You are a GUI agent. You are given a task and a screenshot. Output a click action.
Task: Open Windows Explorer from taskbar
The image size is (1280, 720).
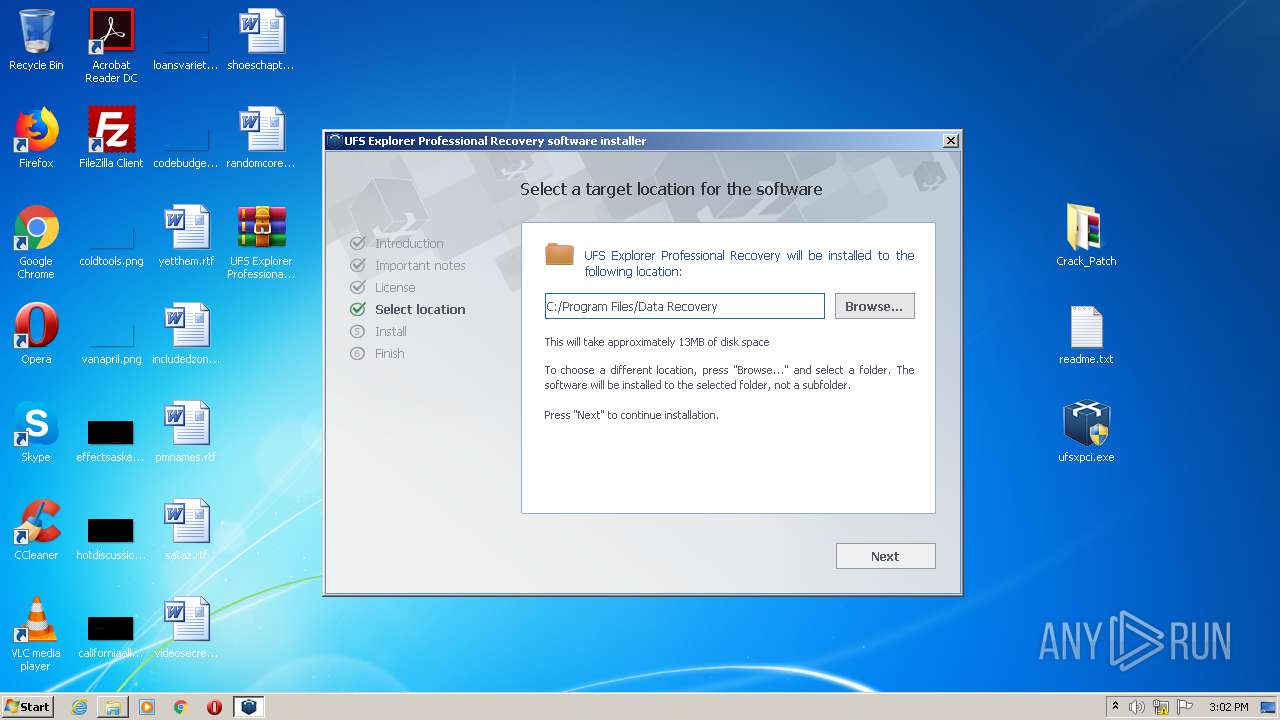point(113,707)
